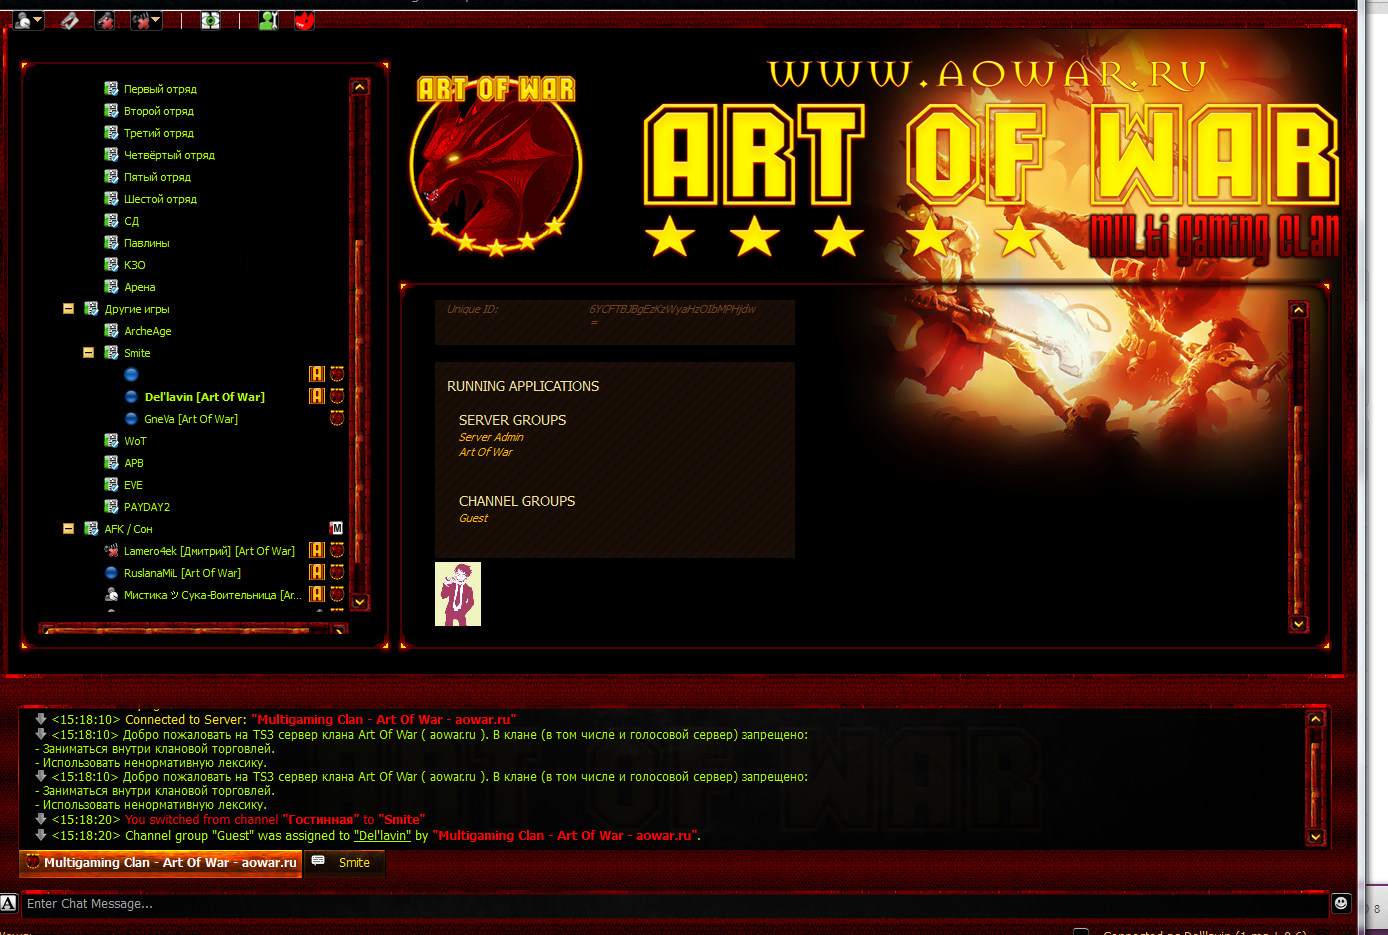
Task: Click the APB channel icon
Action: click(x=111, y=462)
